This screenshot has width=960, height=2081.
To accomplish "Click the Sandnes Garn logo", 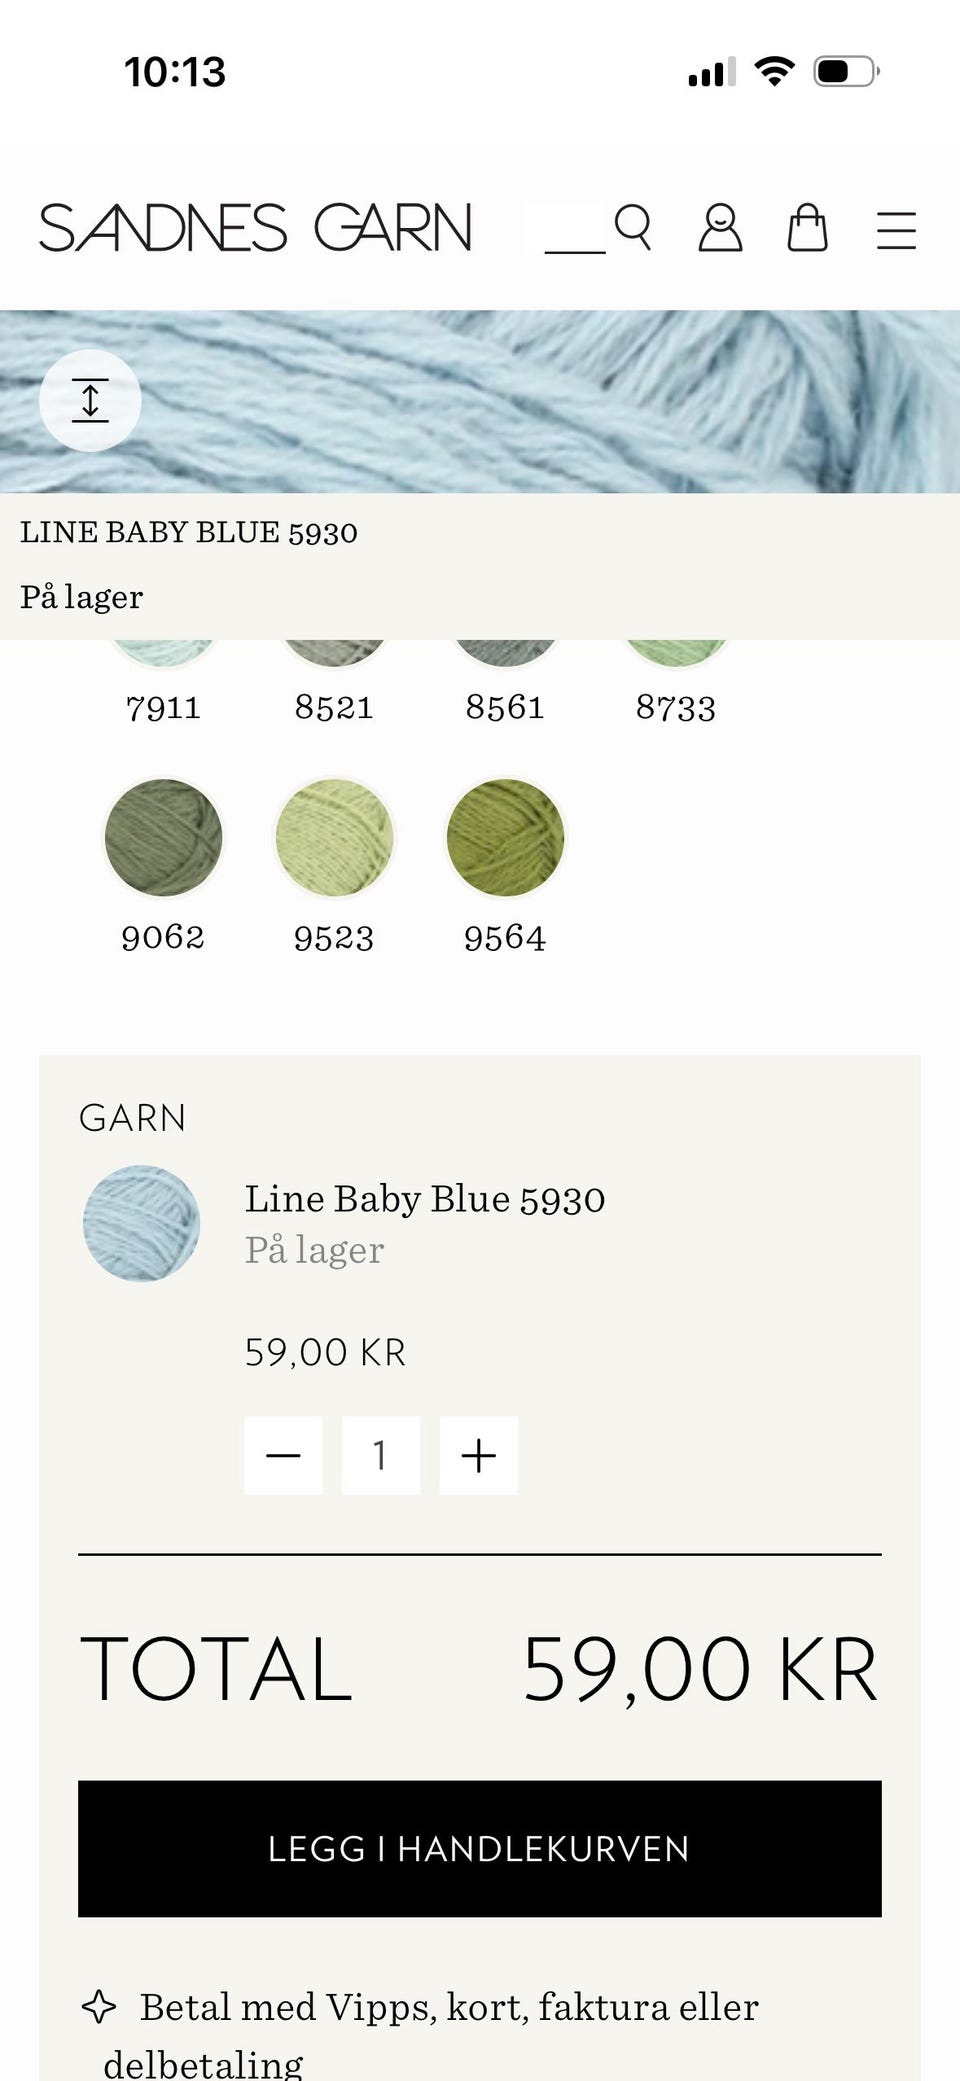I will pyautogui.click(x=255, y=228).
